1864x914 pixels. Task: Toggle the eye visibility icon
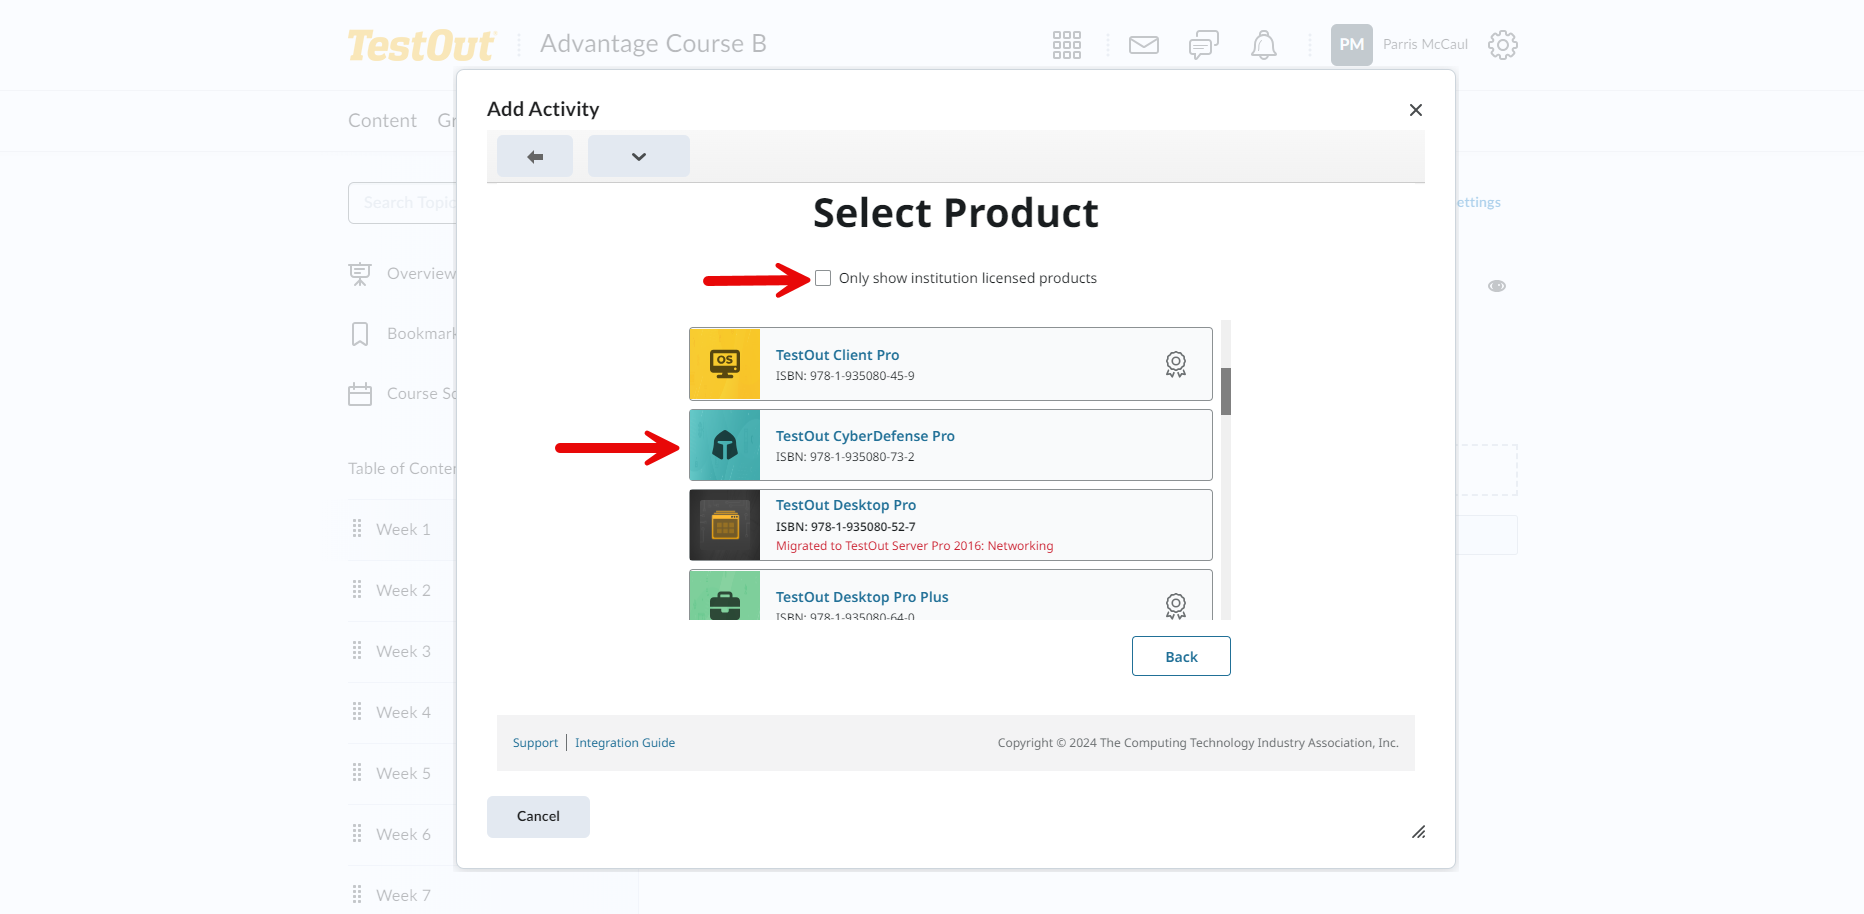(x=1496, y=286)
